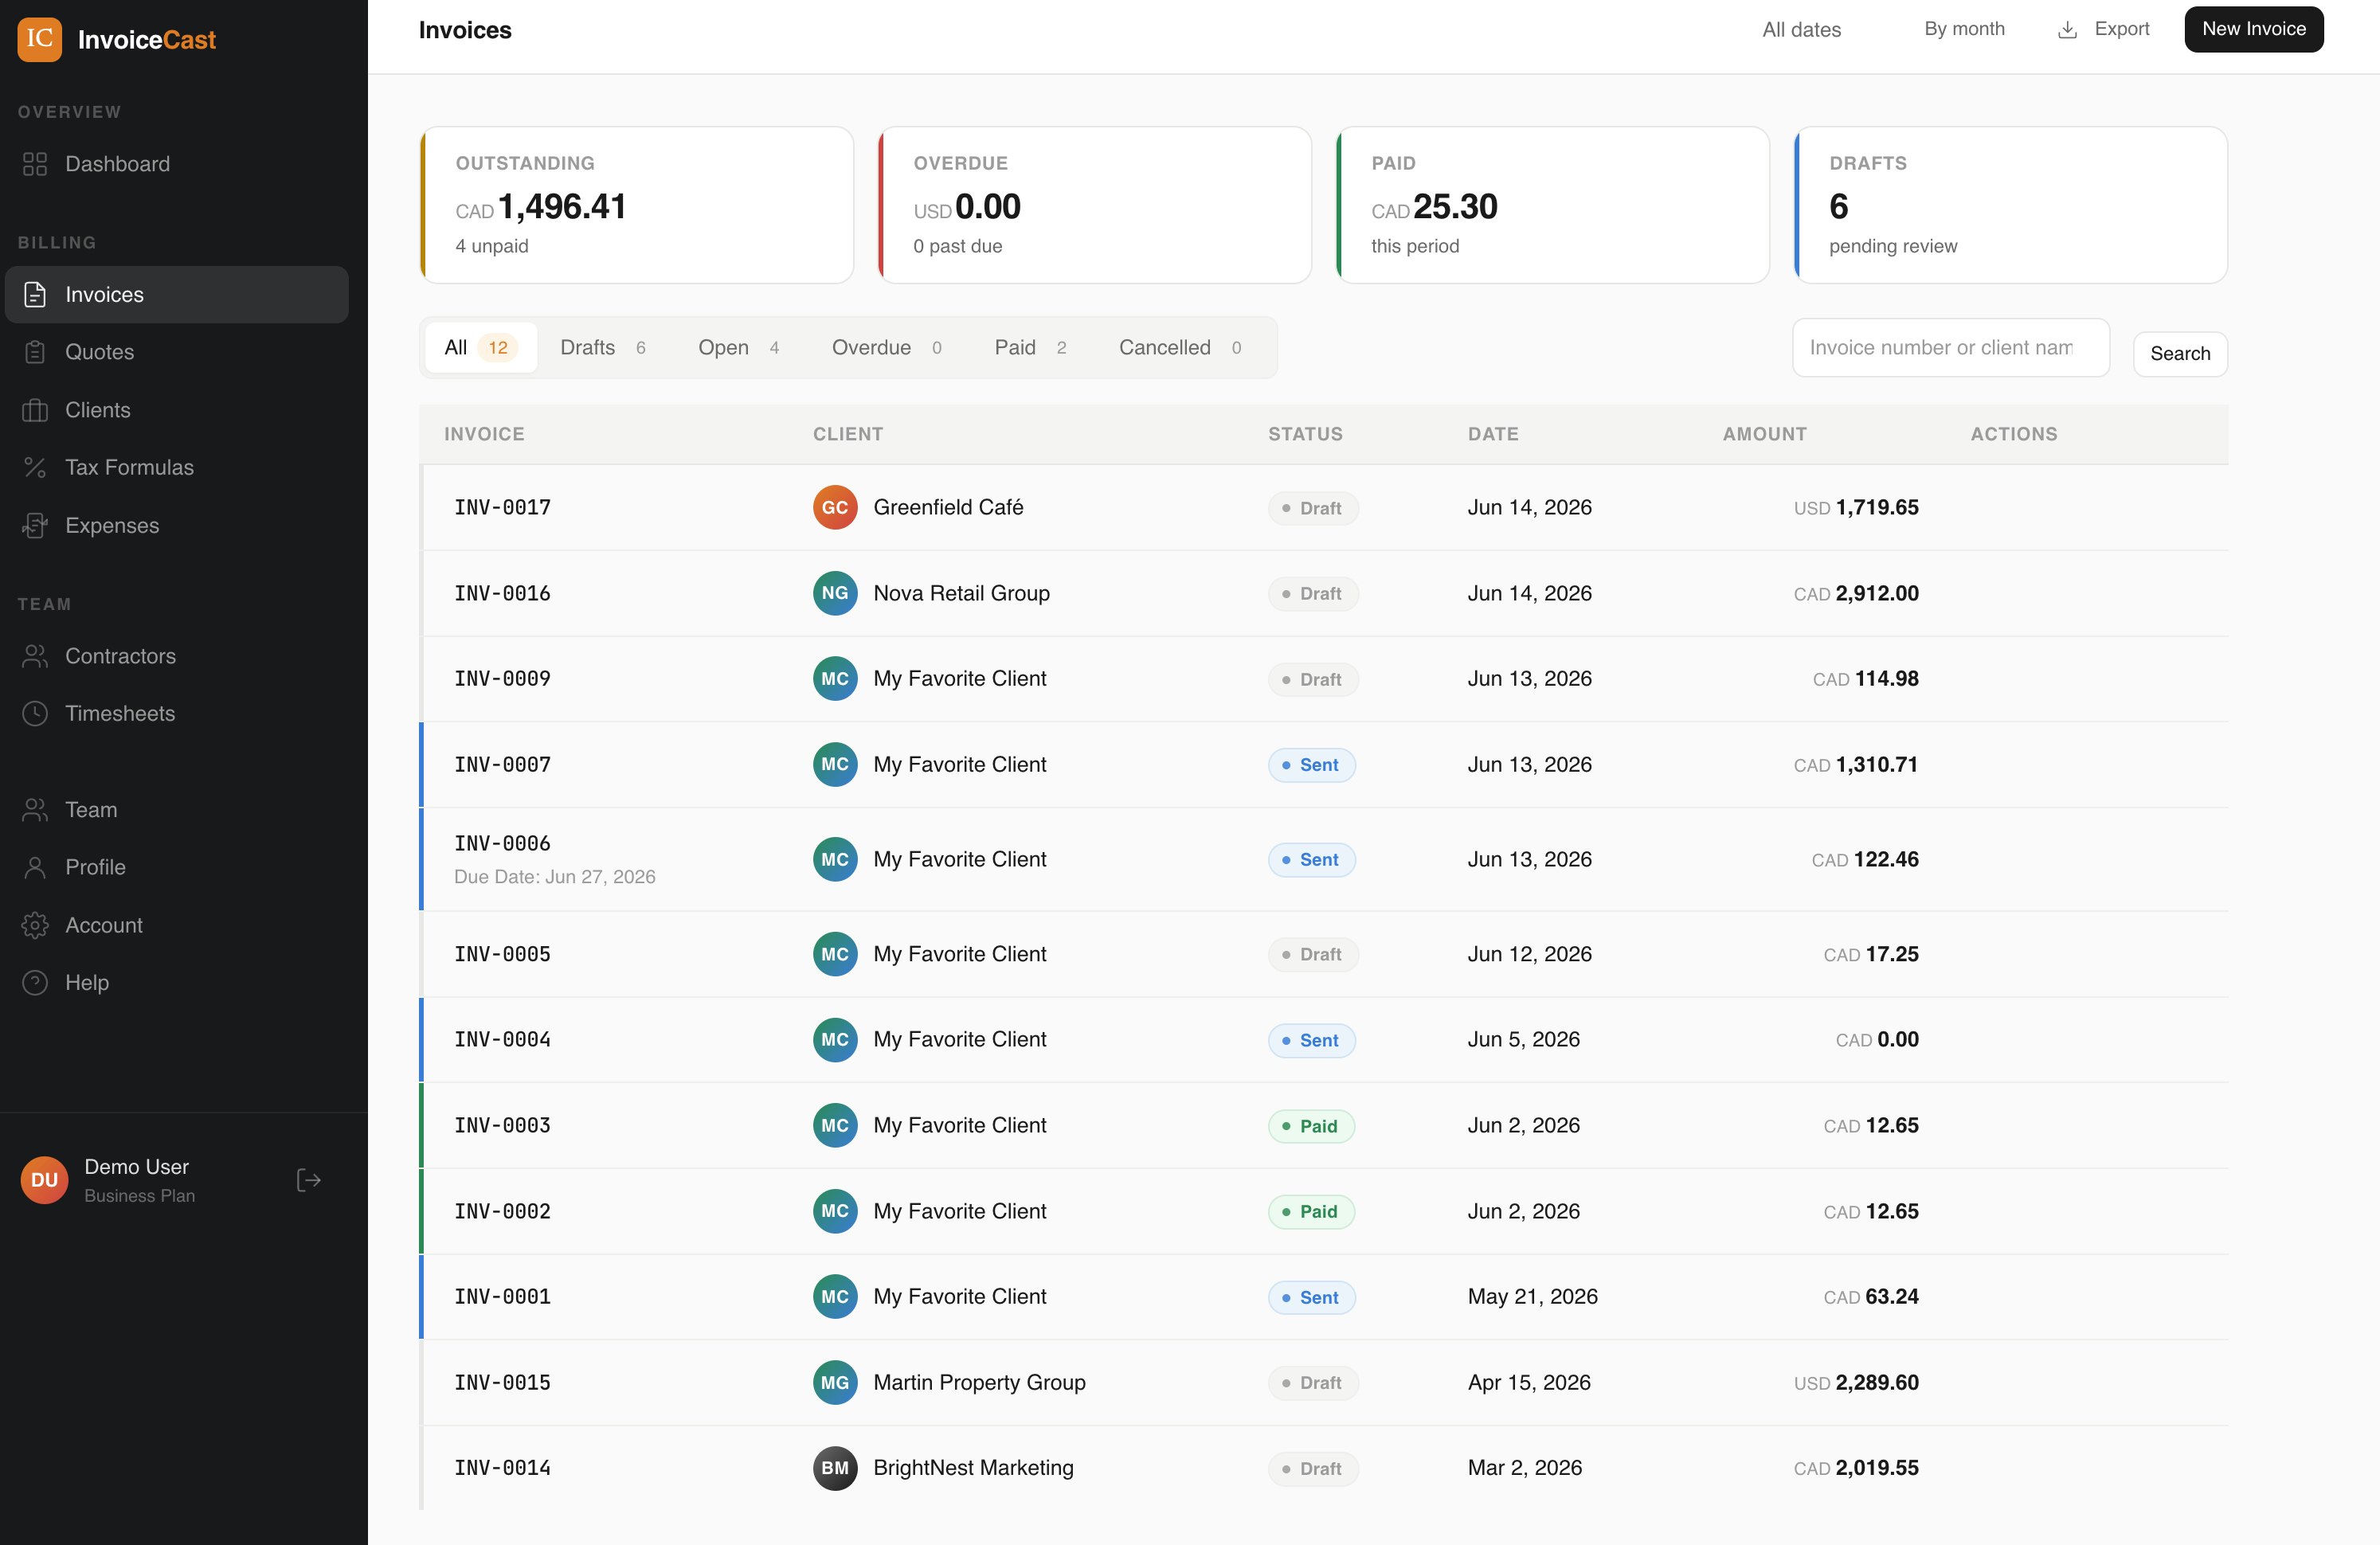2380x1545 pixels.
Task: Click the logout arrow icon
Action: [x=309, y=1180]
